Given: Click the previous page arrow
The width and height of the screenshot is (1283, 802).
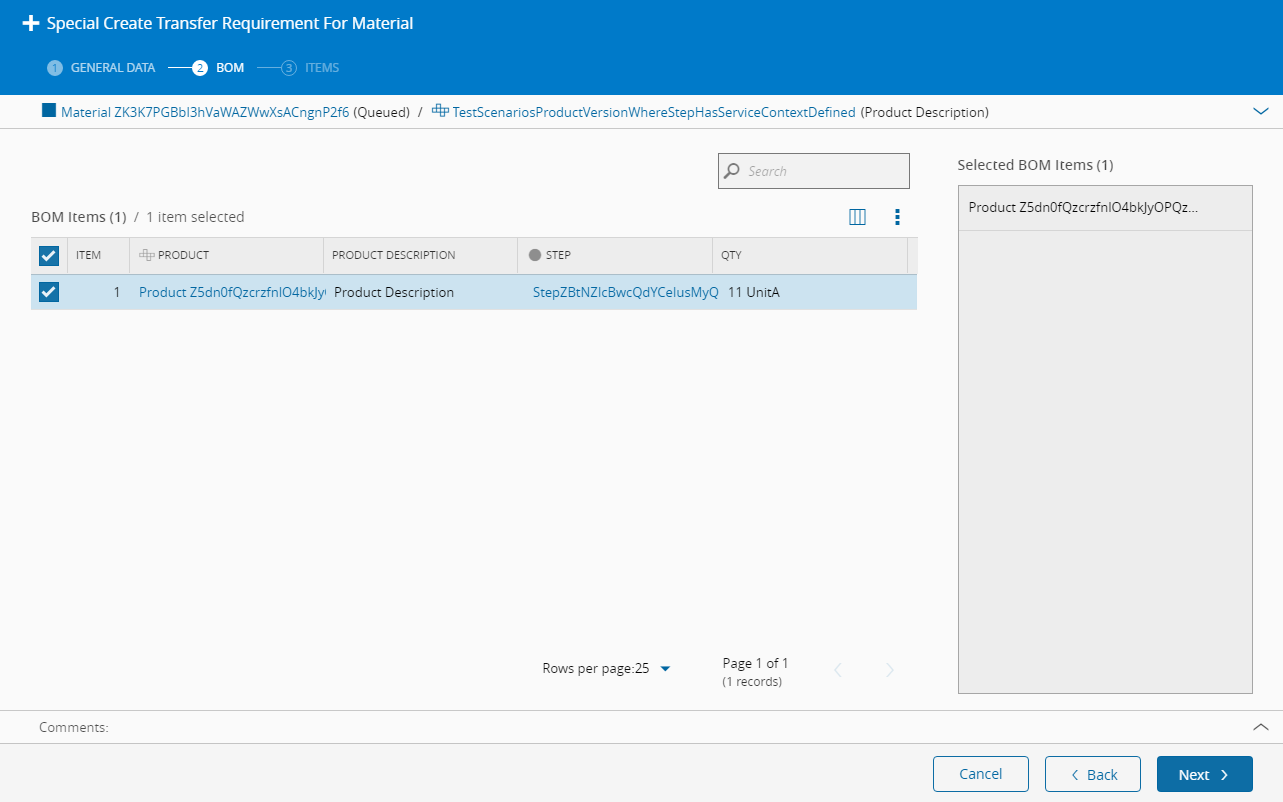Looking at the screenshot, I should click(838, 670).
